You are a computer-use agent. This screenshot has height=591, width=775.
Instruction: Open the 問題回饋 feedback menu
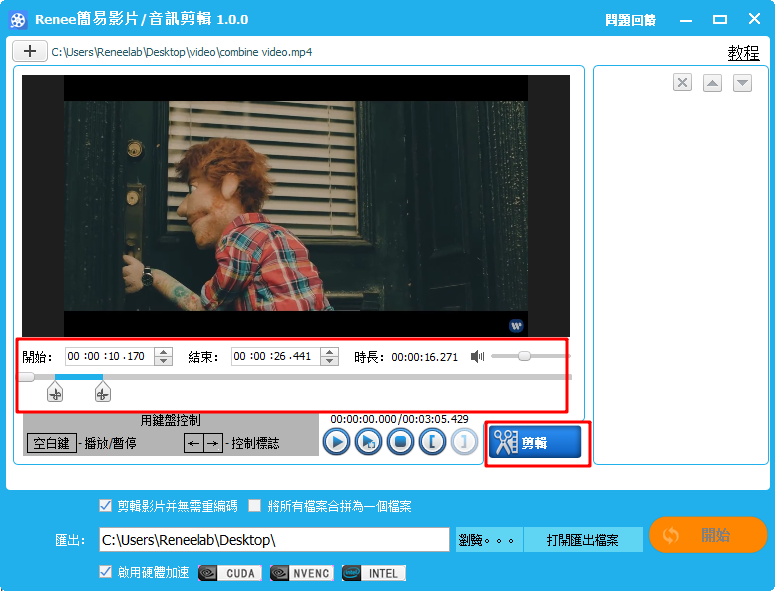[632, 20]
